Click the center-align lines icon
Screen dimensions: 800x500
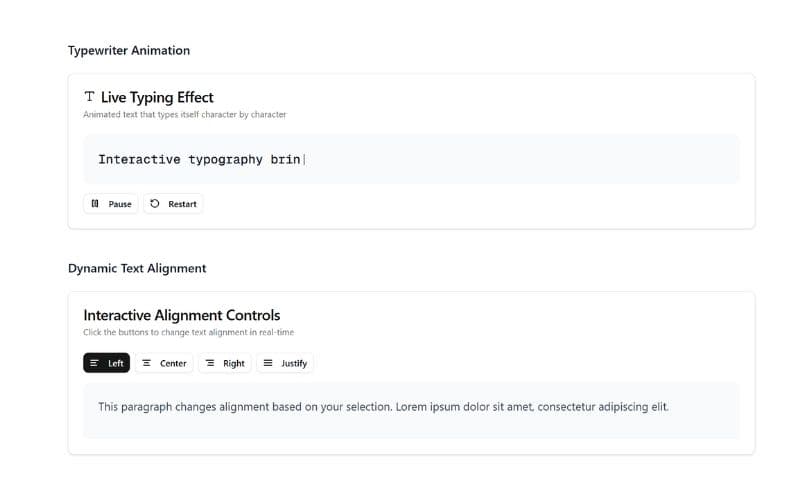pos(147,363)
